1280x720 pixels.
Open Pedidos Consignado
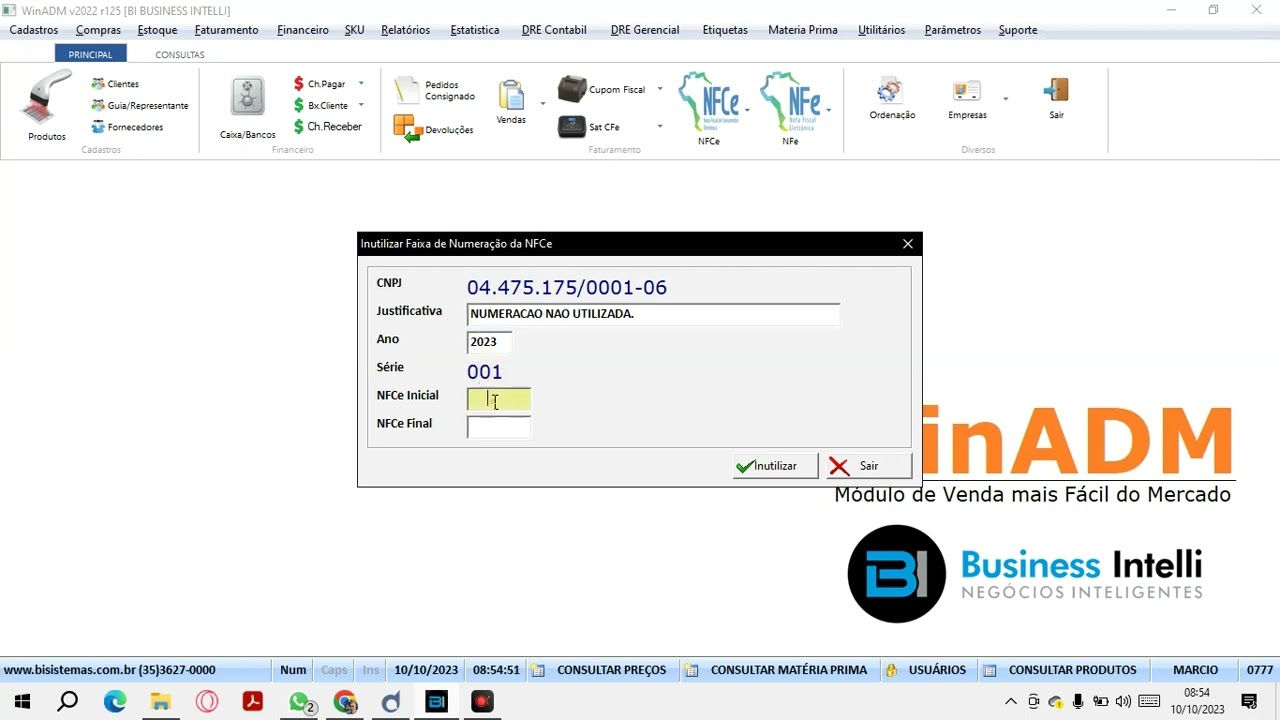436,91
